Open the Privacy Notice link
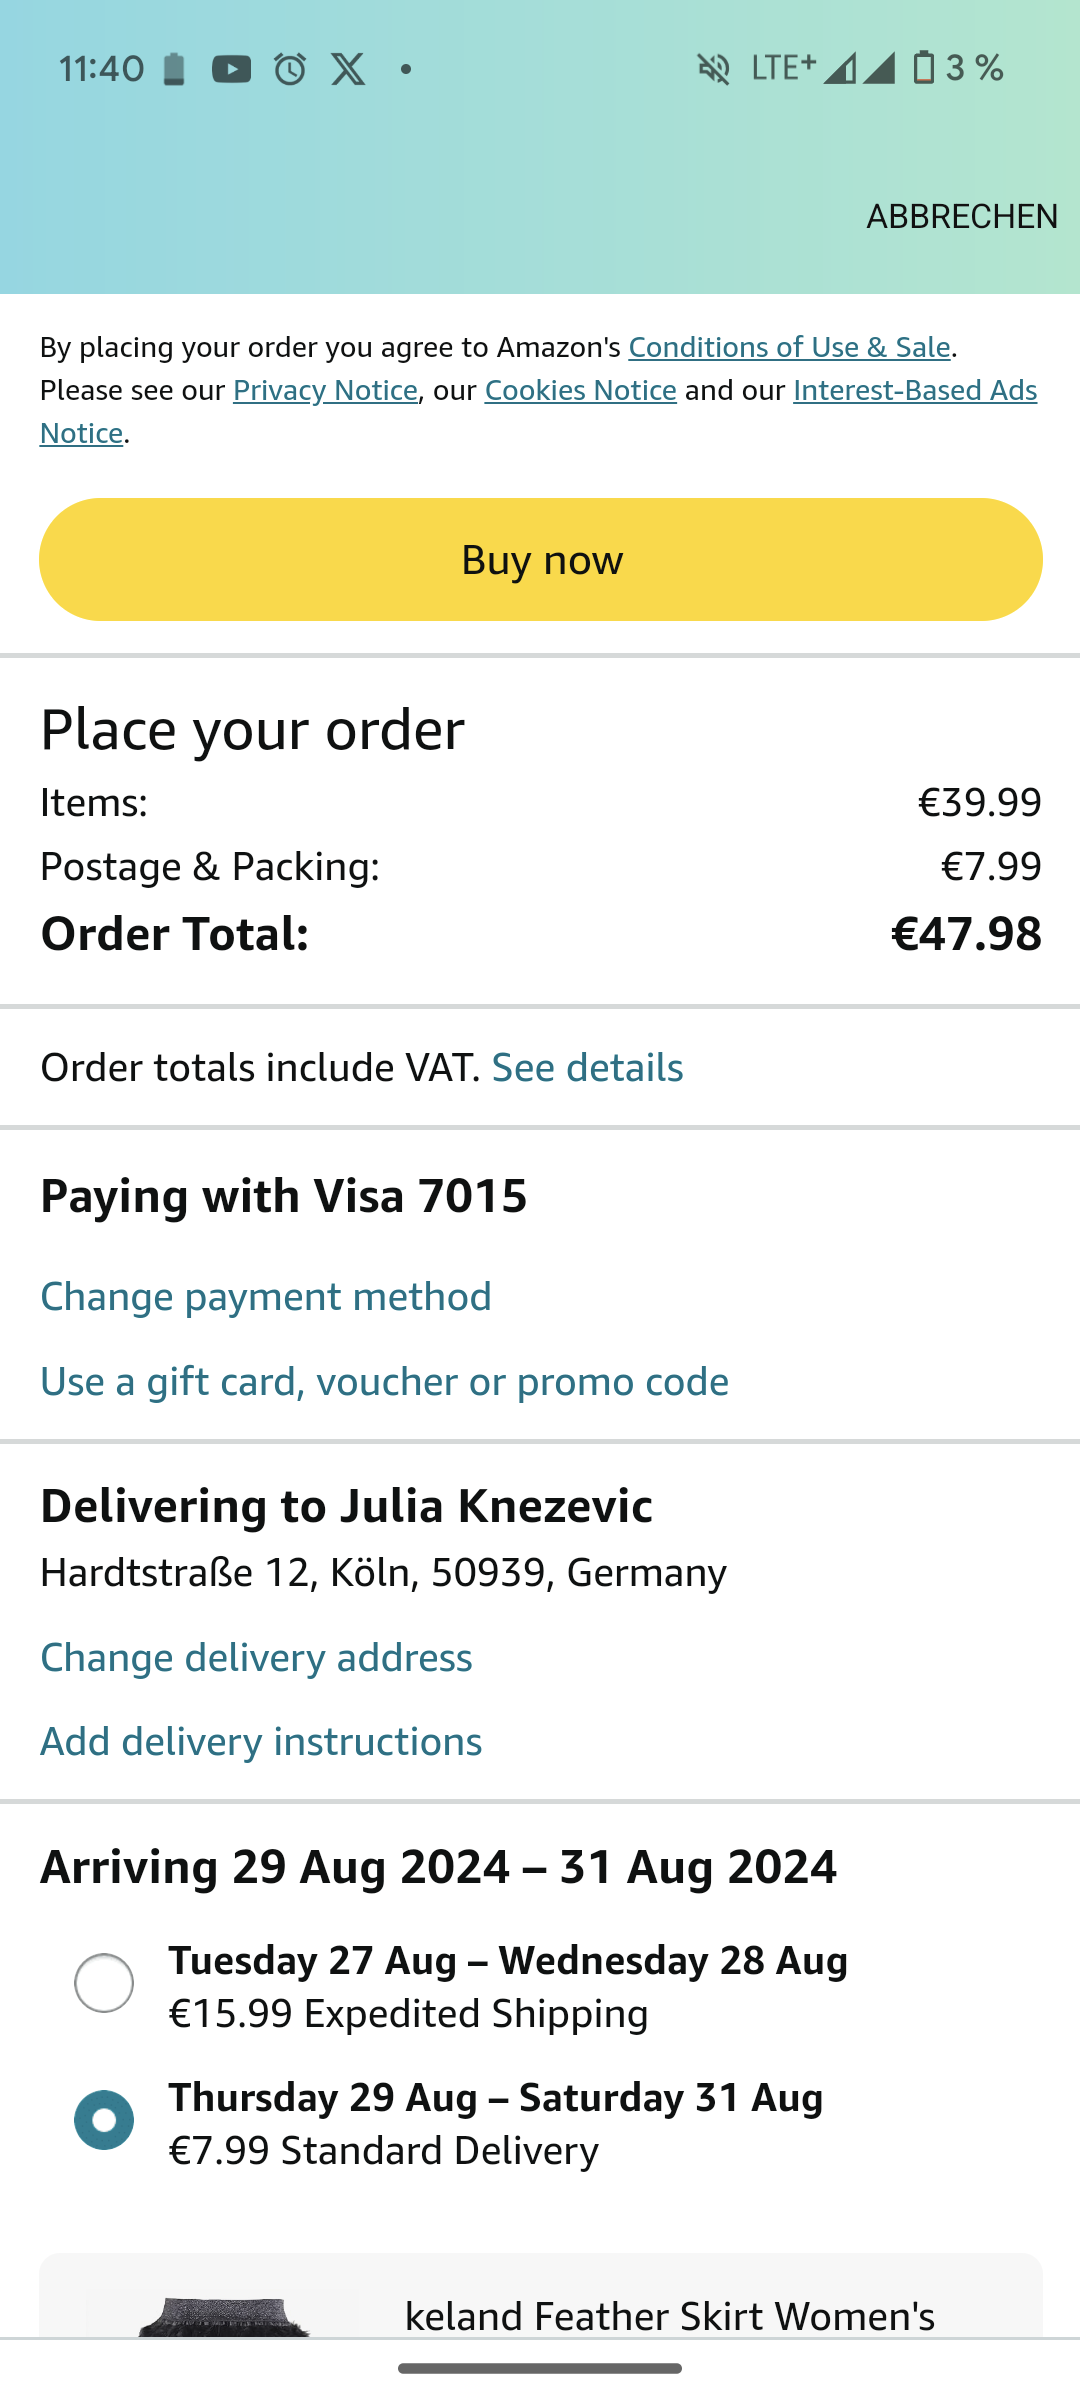1080x2400 pixels. pyautogui.click(x=325, y=390)
